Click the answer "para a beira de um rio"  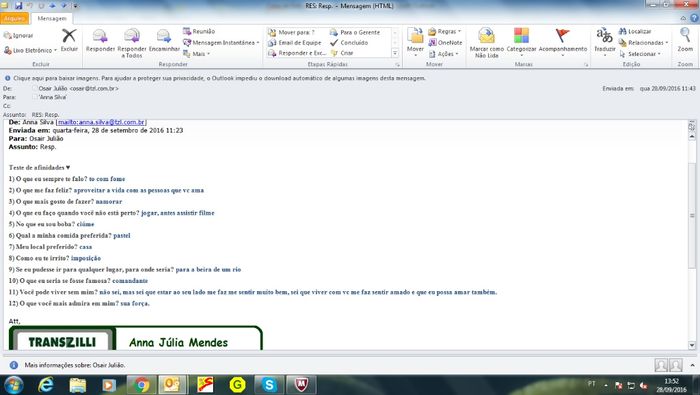(208, 269)
